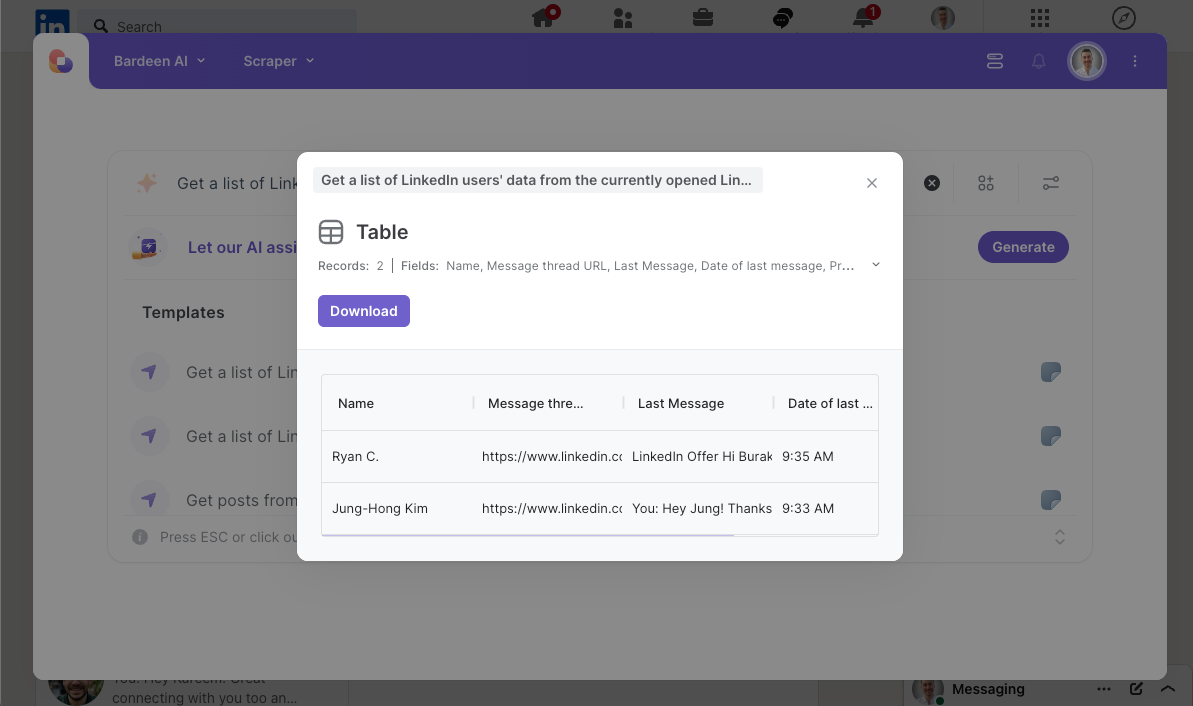Click the Generate button
The width and height of the screenshot is (1193, 706).
[x=1023, y=247]
